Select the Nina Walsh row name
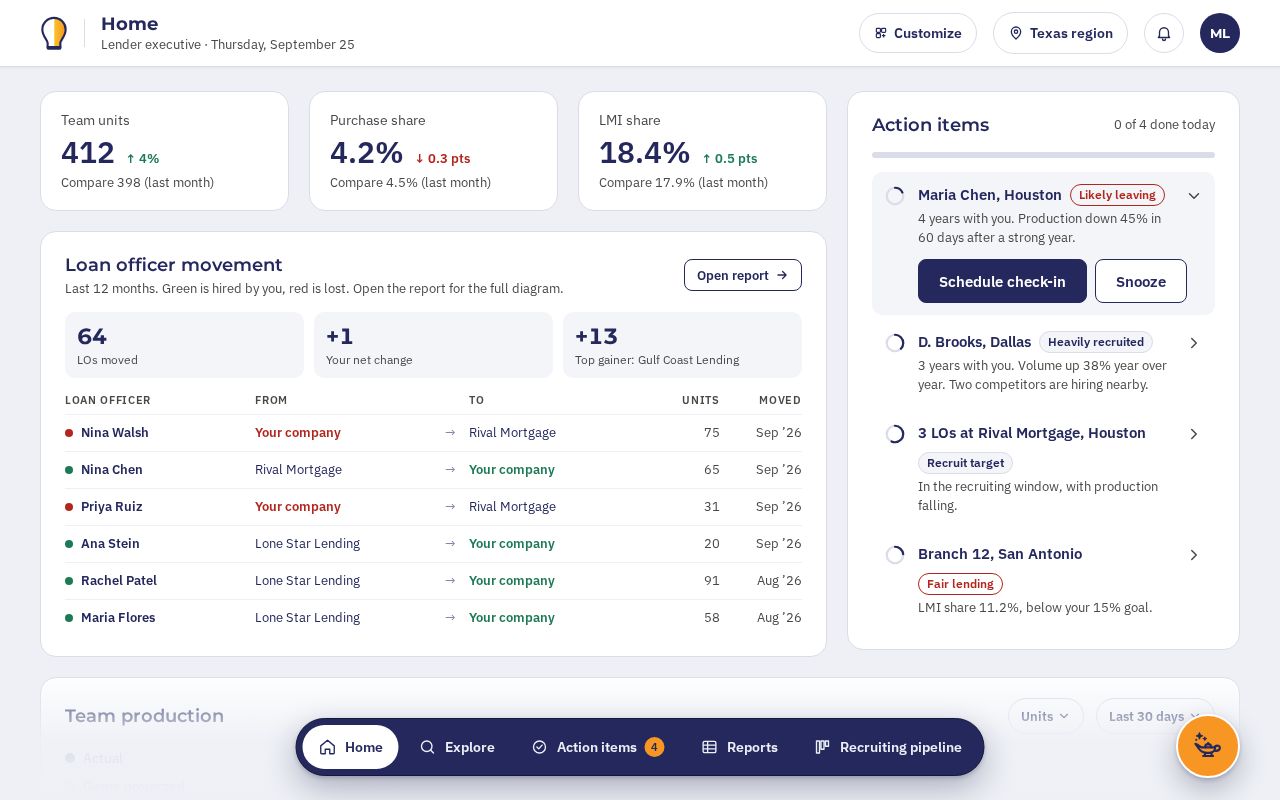 point(115,433)
